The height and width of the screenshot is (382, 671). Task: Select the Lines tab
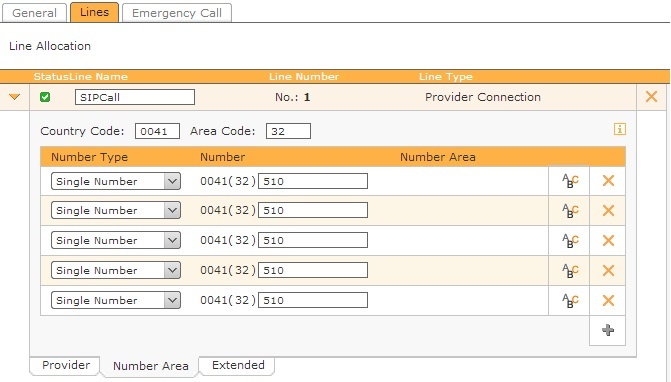point(94,12)
